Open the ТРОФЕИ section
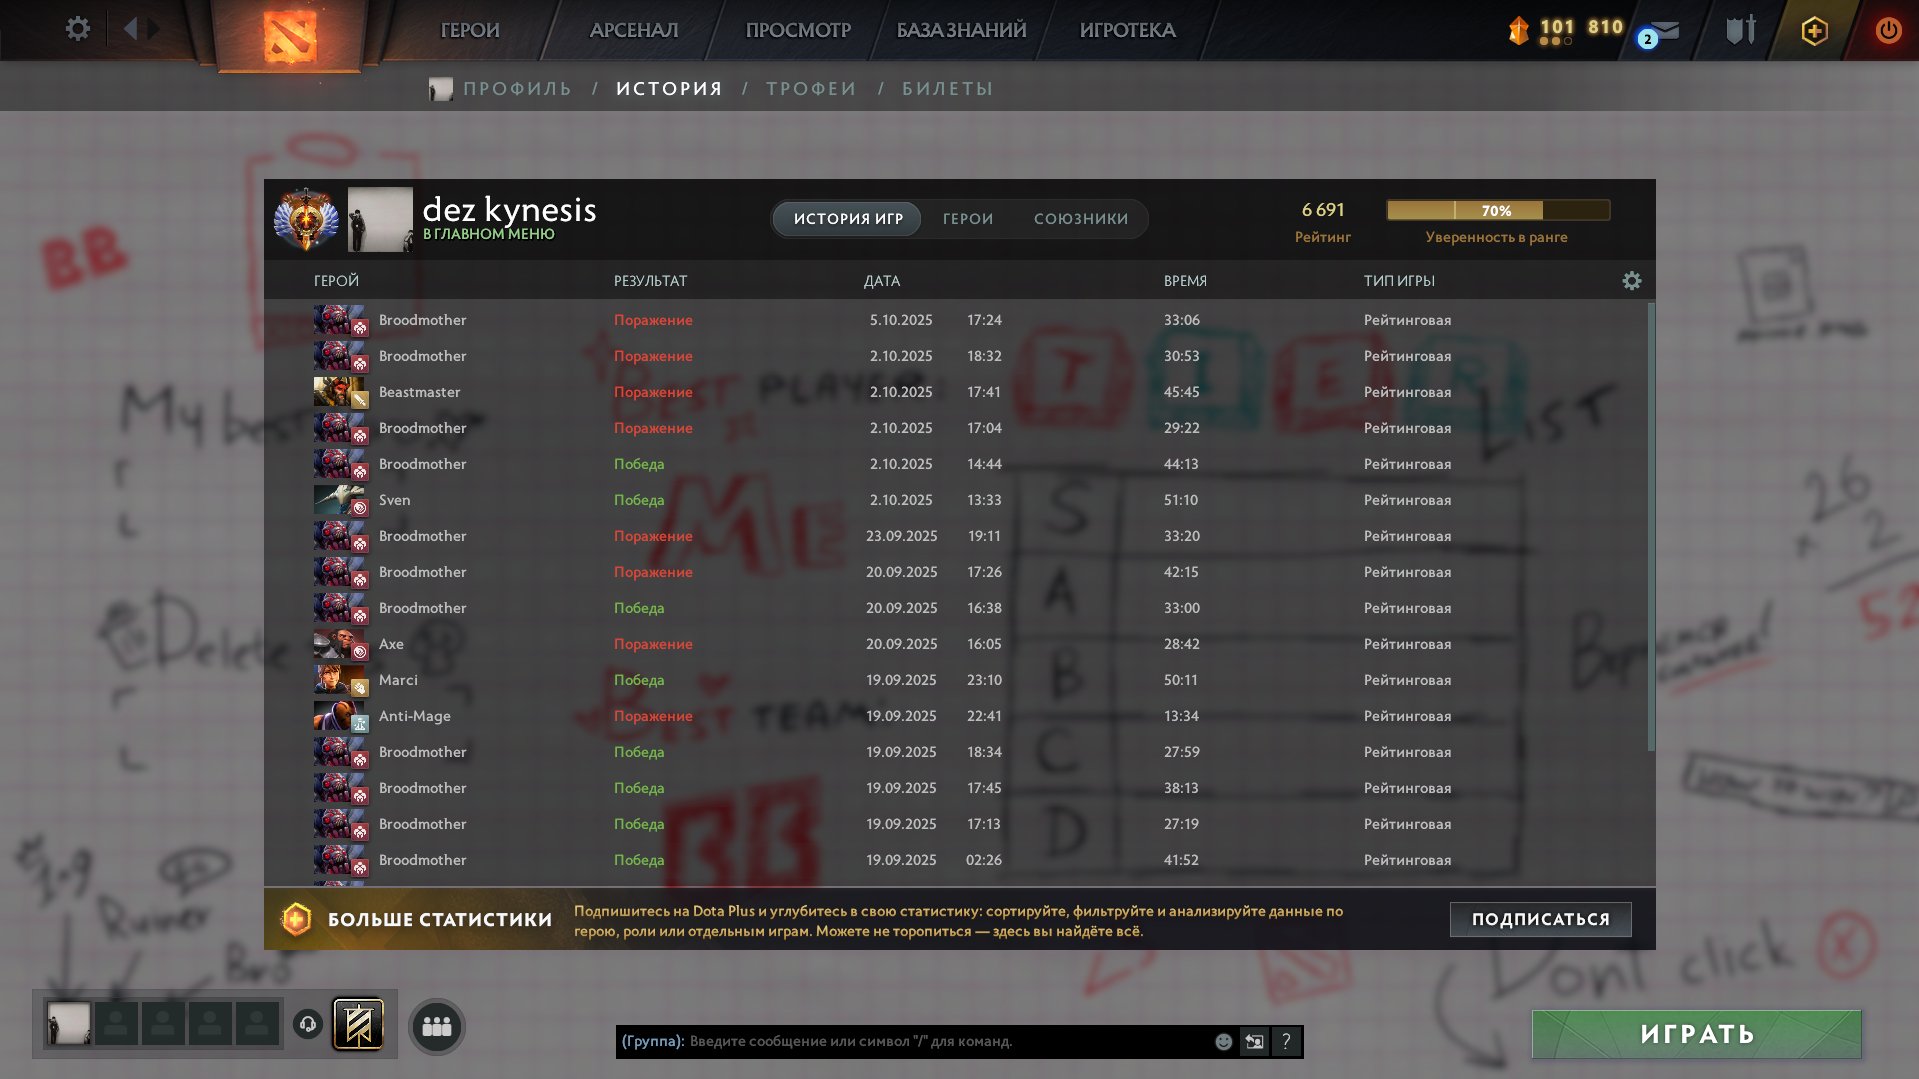The image size is (1919, 1079). click(x=810, y=88)
